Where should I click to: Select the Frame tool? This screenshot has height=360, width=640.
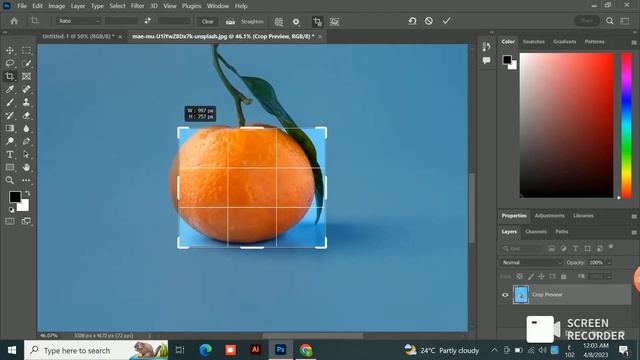tap(27, 76)
